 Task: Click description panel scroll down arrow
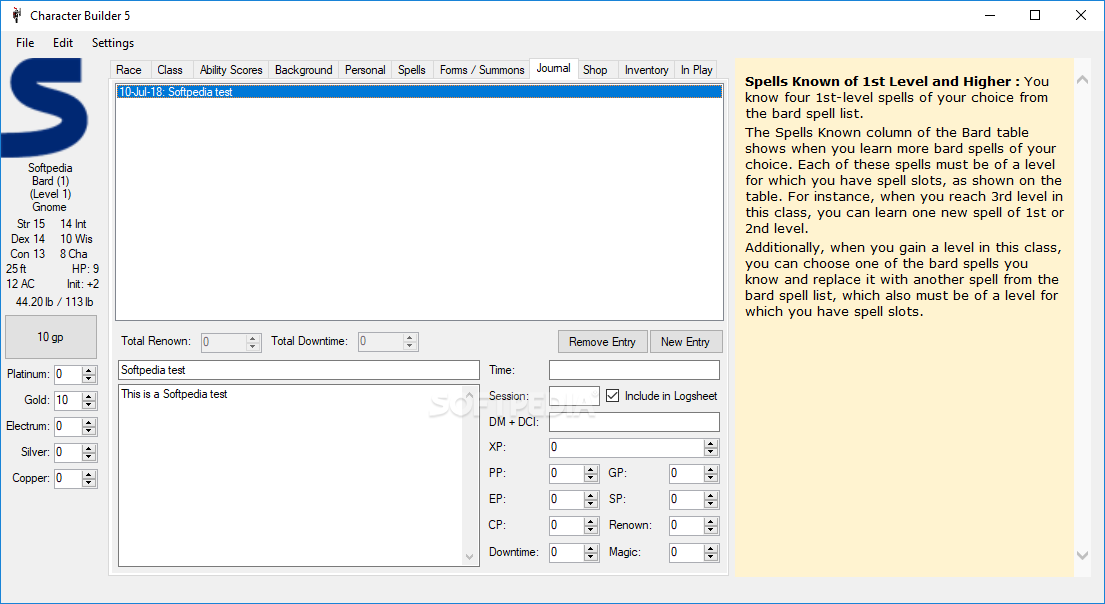click(1082, 555)
